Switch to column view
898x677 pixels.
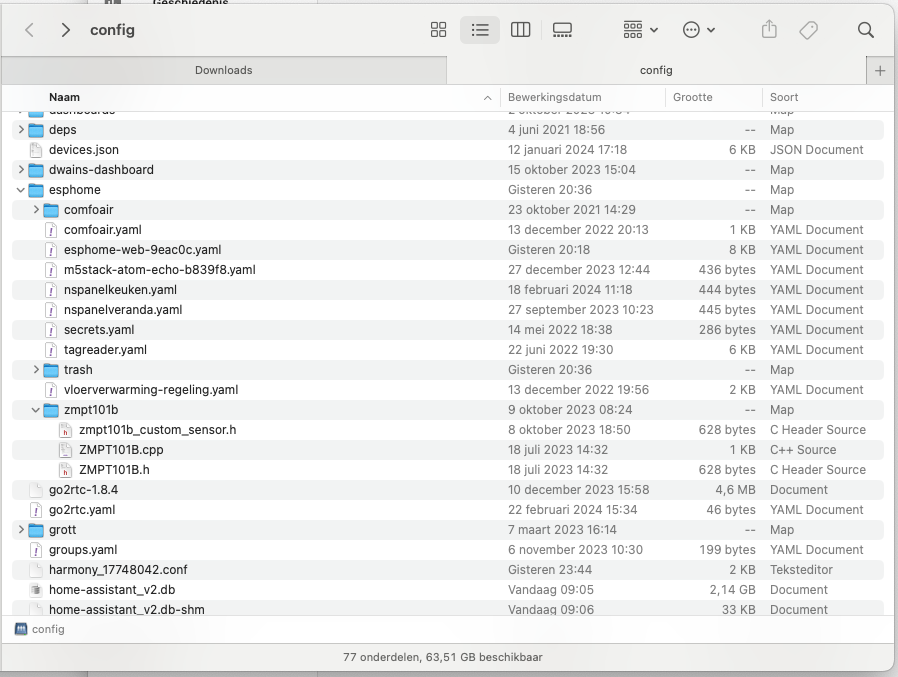pyautogui.click(x=520, y=30)
